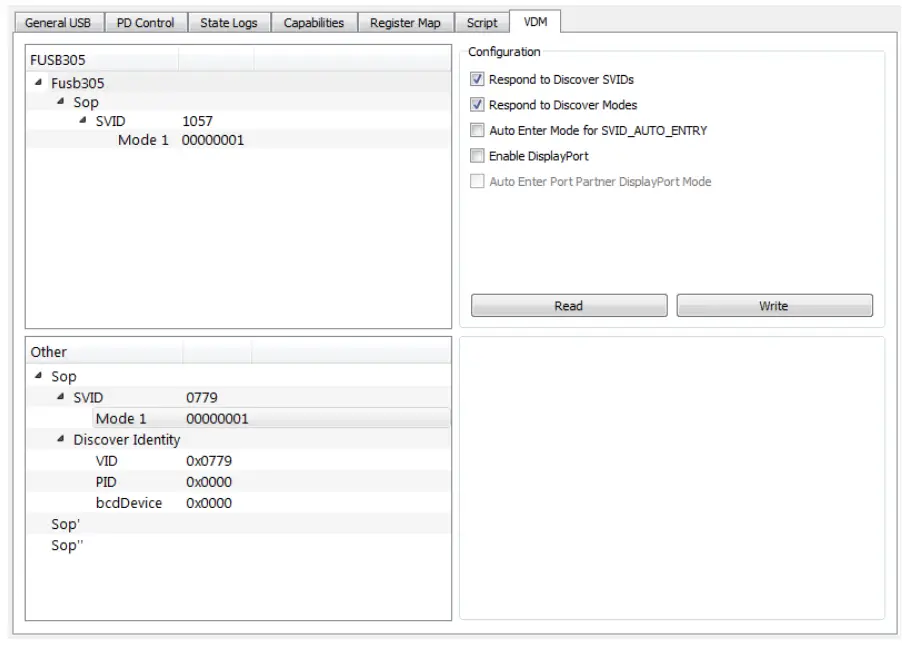The width and height of the screenshot is (902, 647).
Task: Select the PID row
Action: (239, 482)
